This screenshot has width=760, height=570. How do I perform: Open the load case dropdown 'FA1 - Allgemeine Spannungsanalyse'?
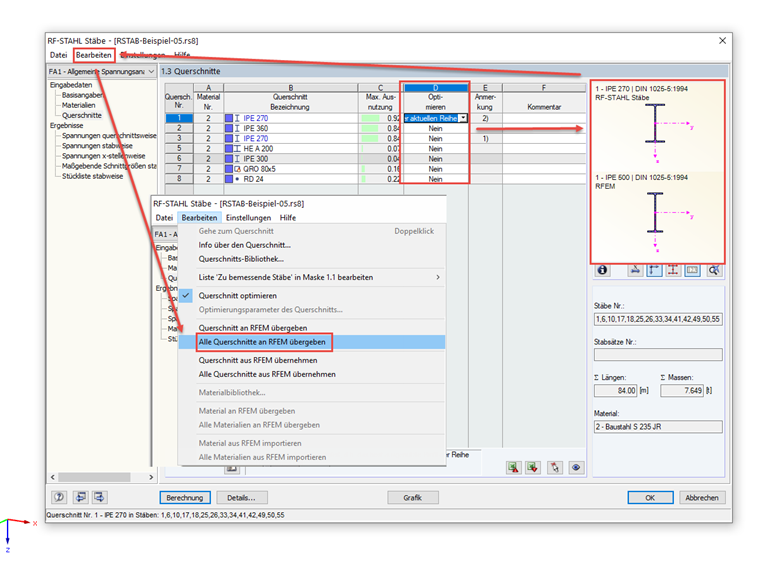(101, 72)
